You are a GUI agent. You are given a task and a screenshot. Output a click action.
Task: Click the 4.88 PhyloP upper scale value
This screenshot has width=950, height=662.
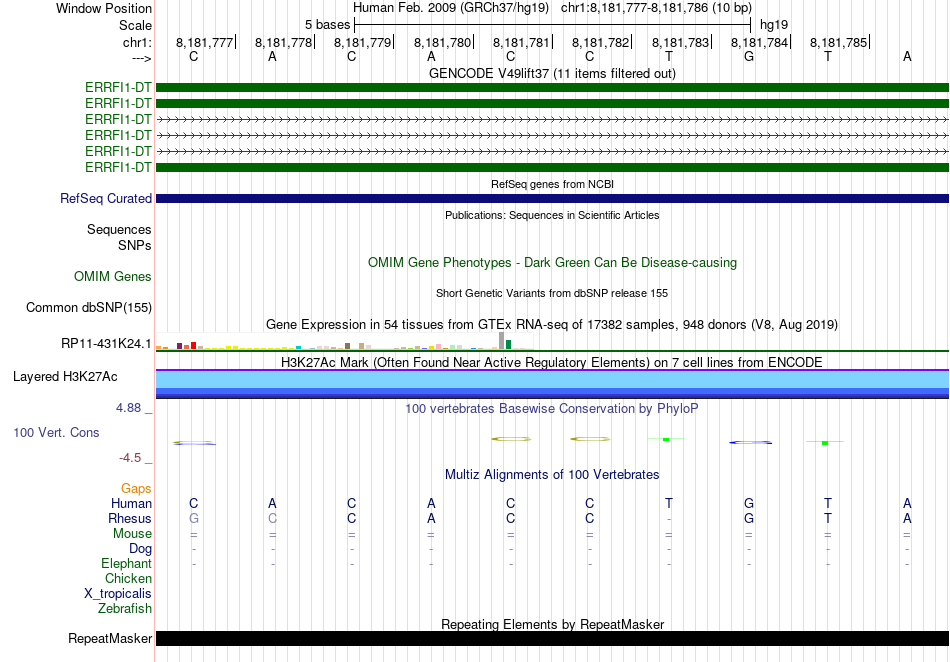click(x=128, y=408)
